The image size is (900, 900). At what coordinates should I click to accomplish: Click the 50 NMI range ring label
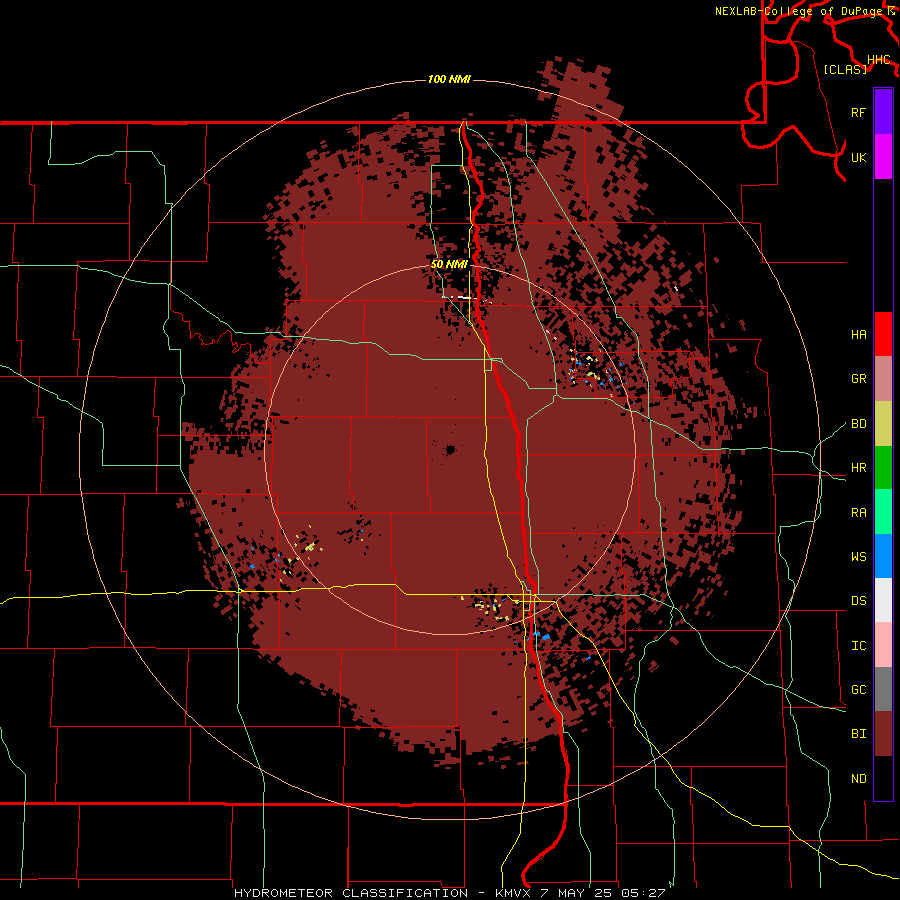tap(449, 264)
